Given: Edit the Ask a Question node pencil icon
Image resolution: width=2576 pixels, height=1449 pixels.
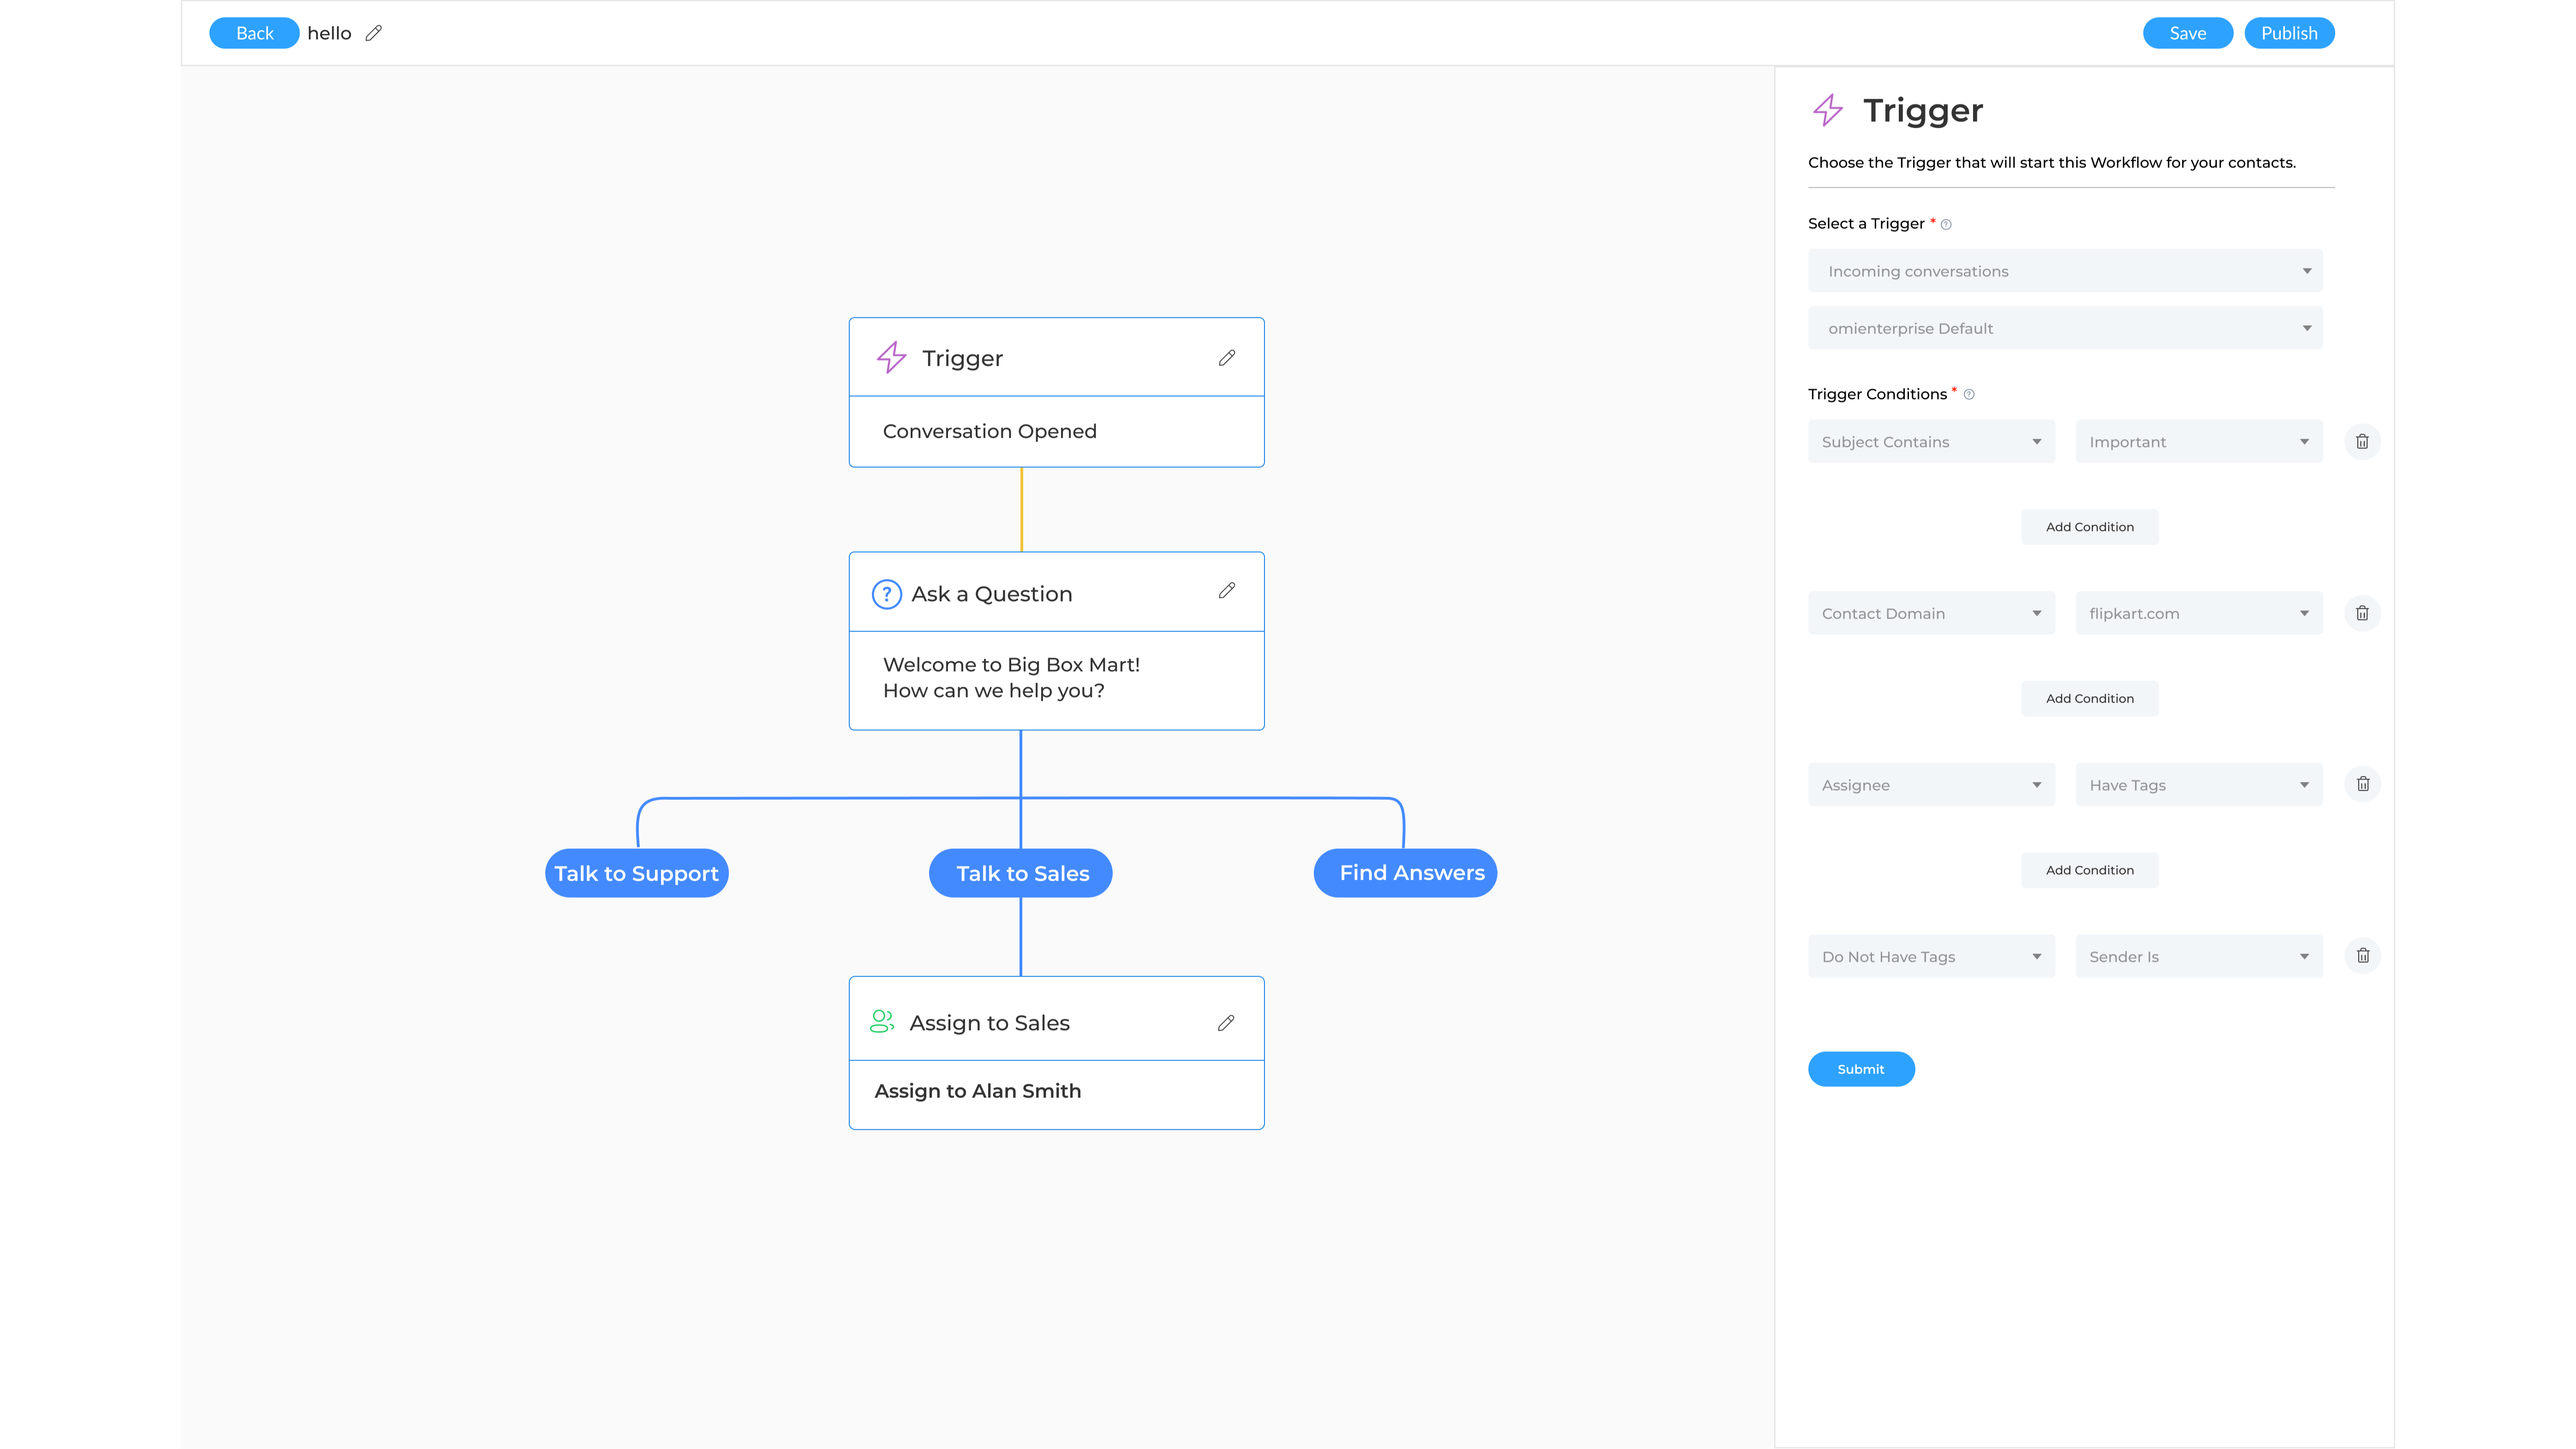Looking at the screenshot, I should coord(1227,591).
